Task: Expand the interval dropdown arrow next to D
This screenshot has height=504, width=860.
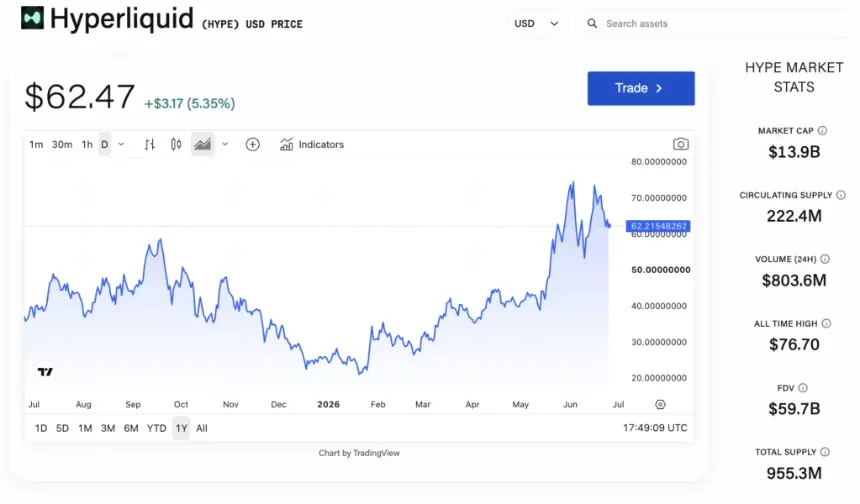Action: click(121, 144)
